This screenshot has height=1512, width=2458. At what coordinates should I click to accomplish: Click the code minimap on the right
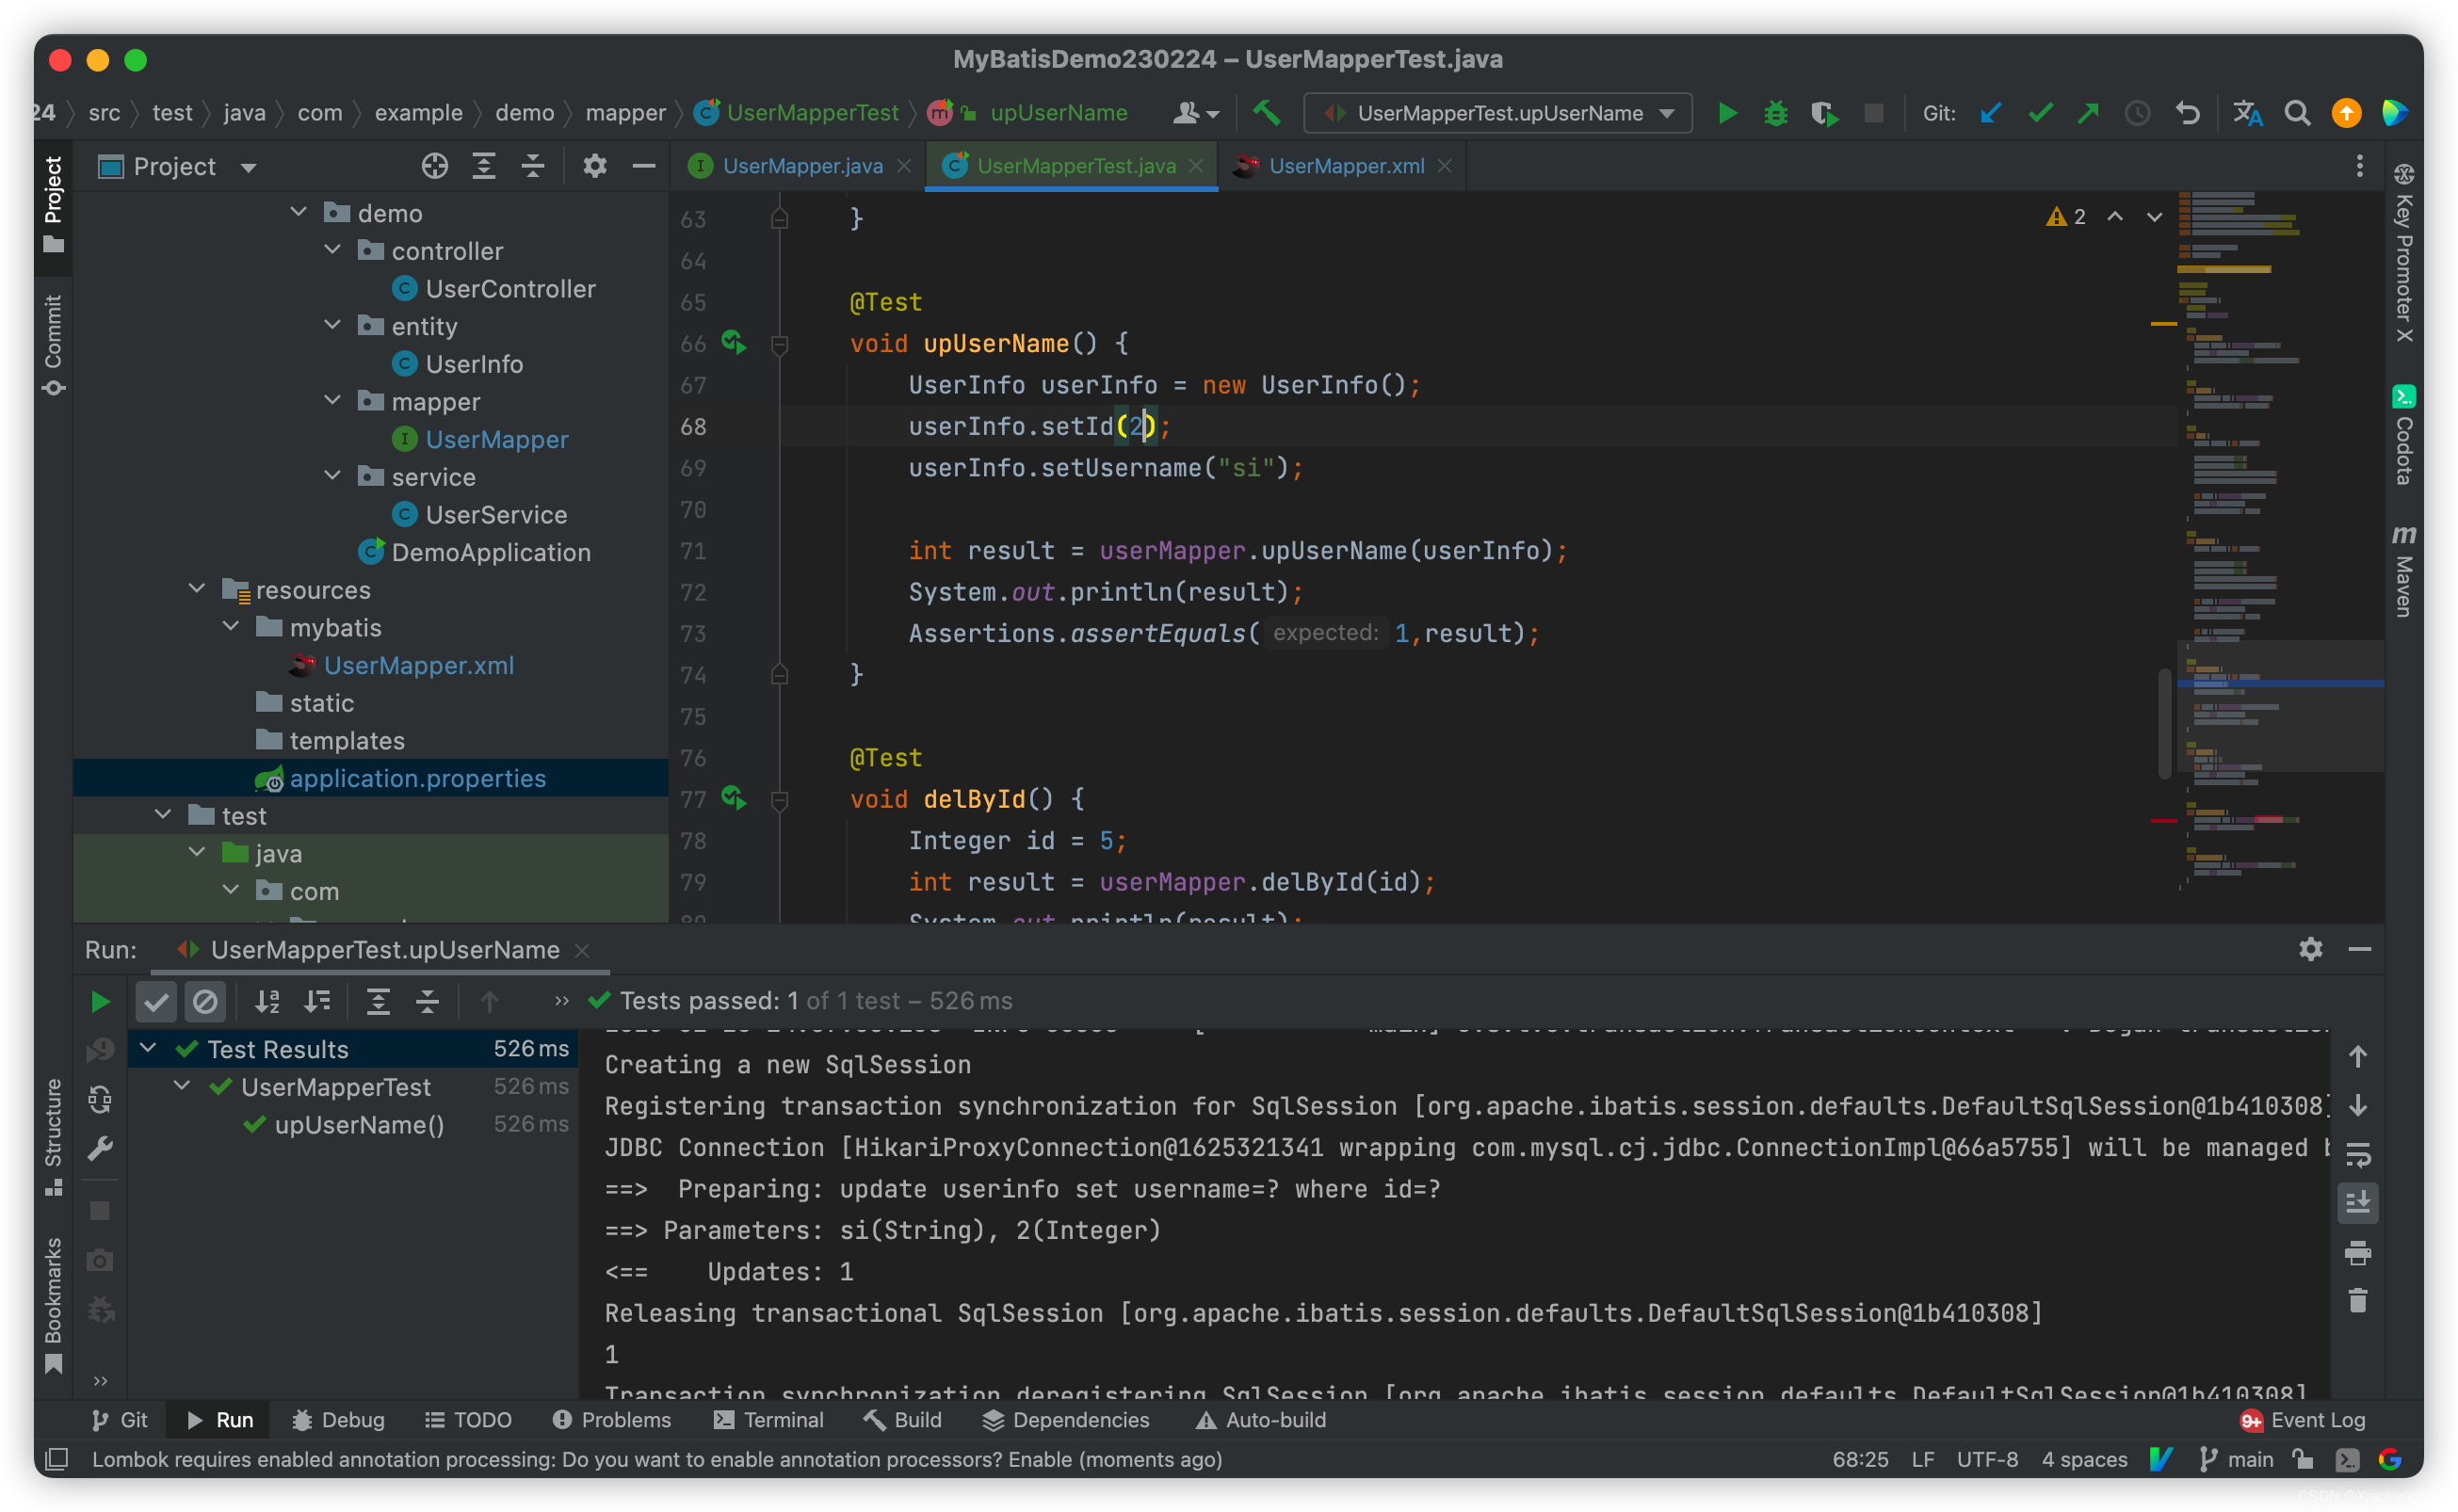click(2280, 540)
